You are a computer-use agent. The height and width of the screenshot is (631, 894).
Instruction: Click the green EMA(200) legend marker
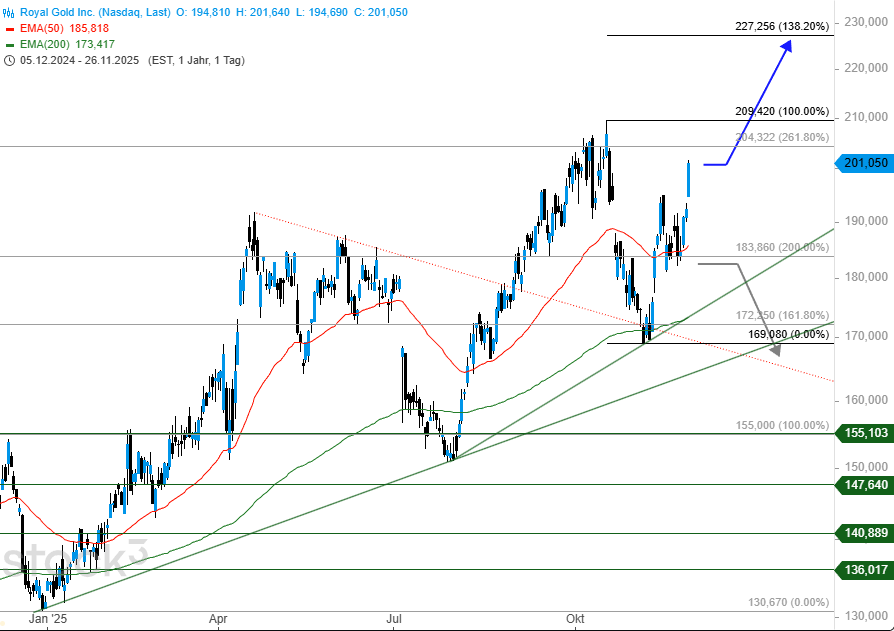[10, 45]
